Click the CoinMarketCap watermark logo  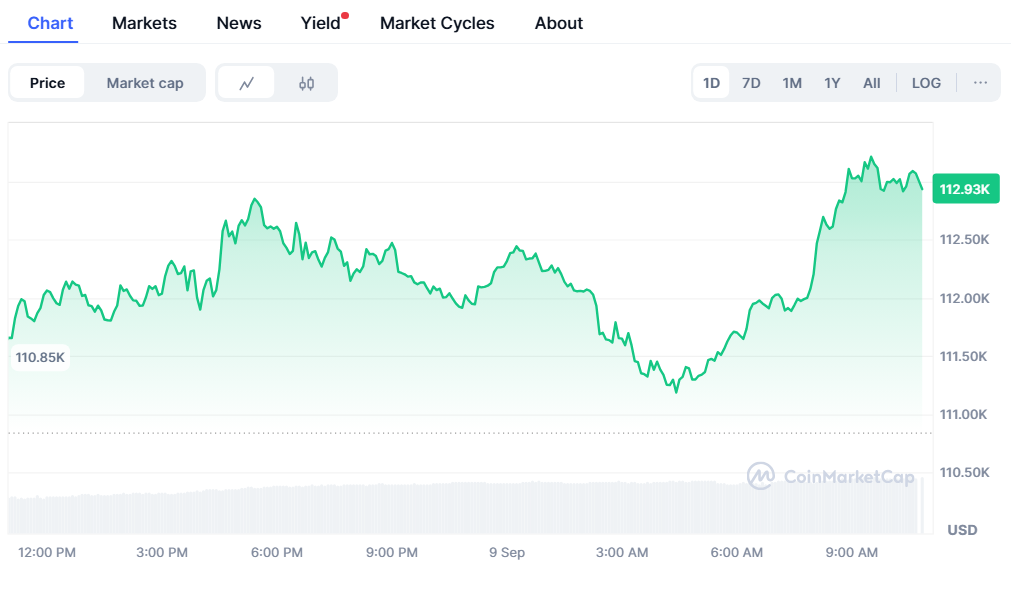pos(831,476)
